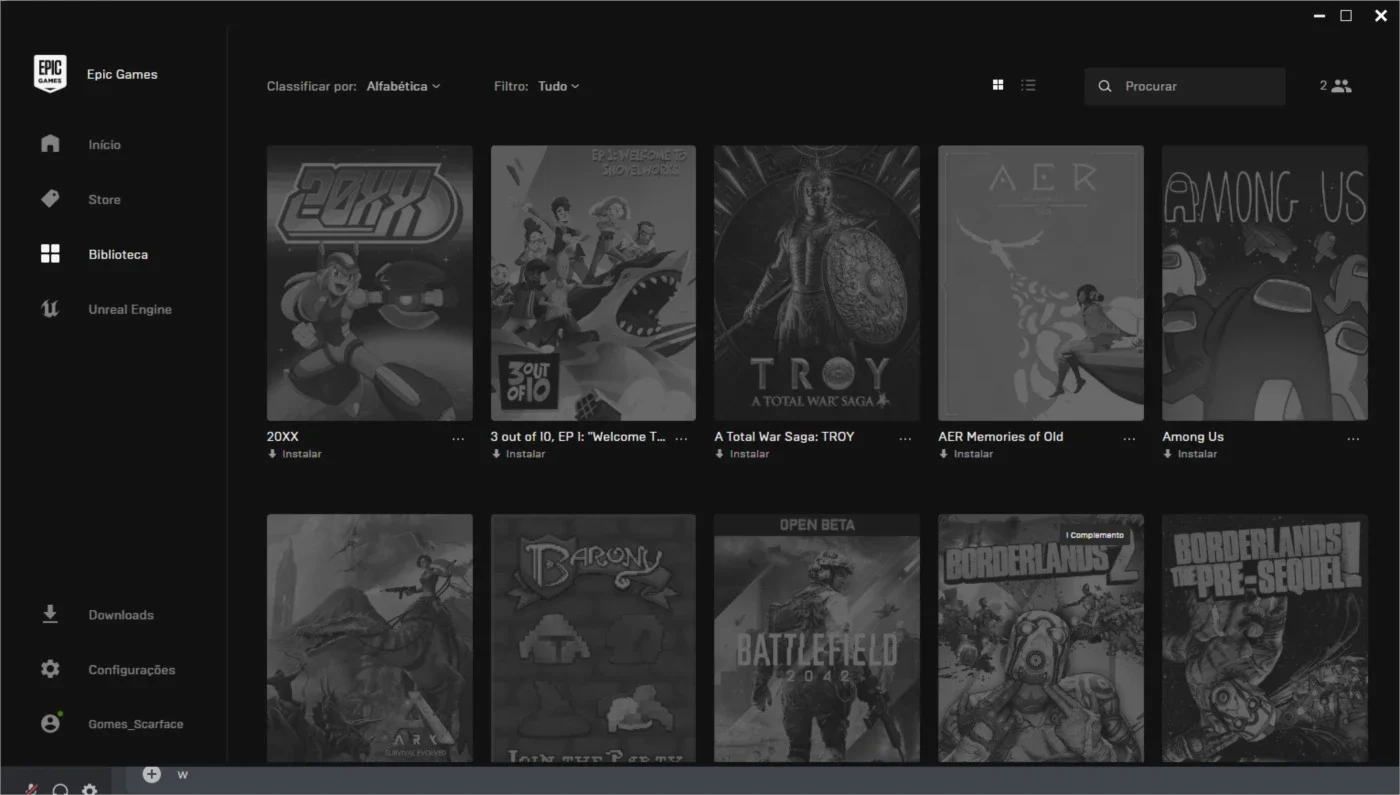Screen dimensions: 1400x795
Task: Open Configurações using the gear icon
Action: click(x=50, y=669)
